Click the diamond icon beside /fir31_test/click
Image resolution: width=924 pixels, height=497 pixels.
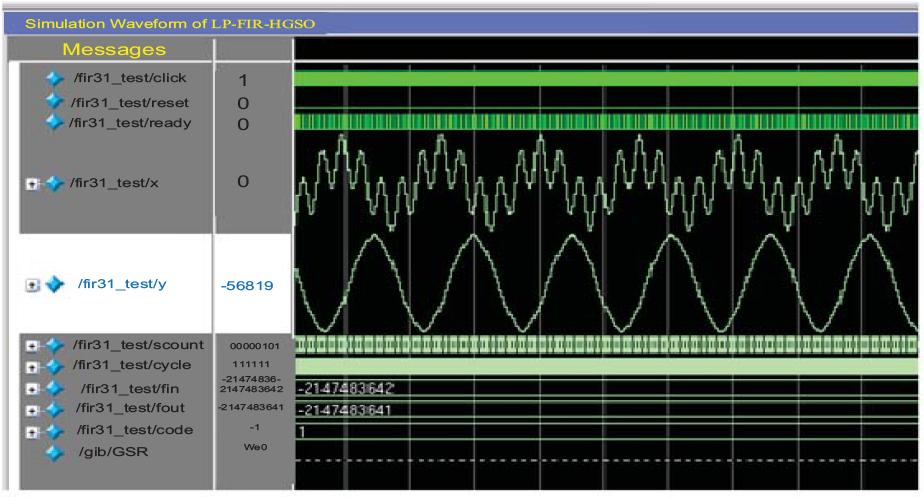[55, 79]
